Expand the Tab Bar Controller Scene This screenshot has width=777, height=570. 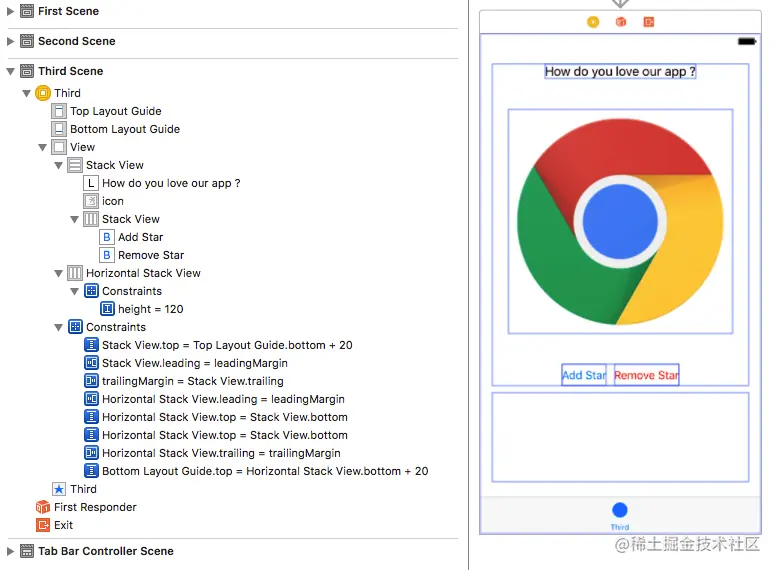[11, 551]
